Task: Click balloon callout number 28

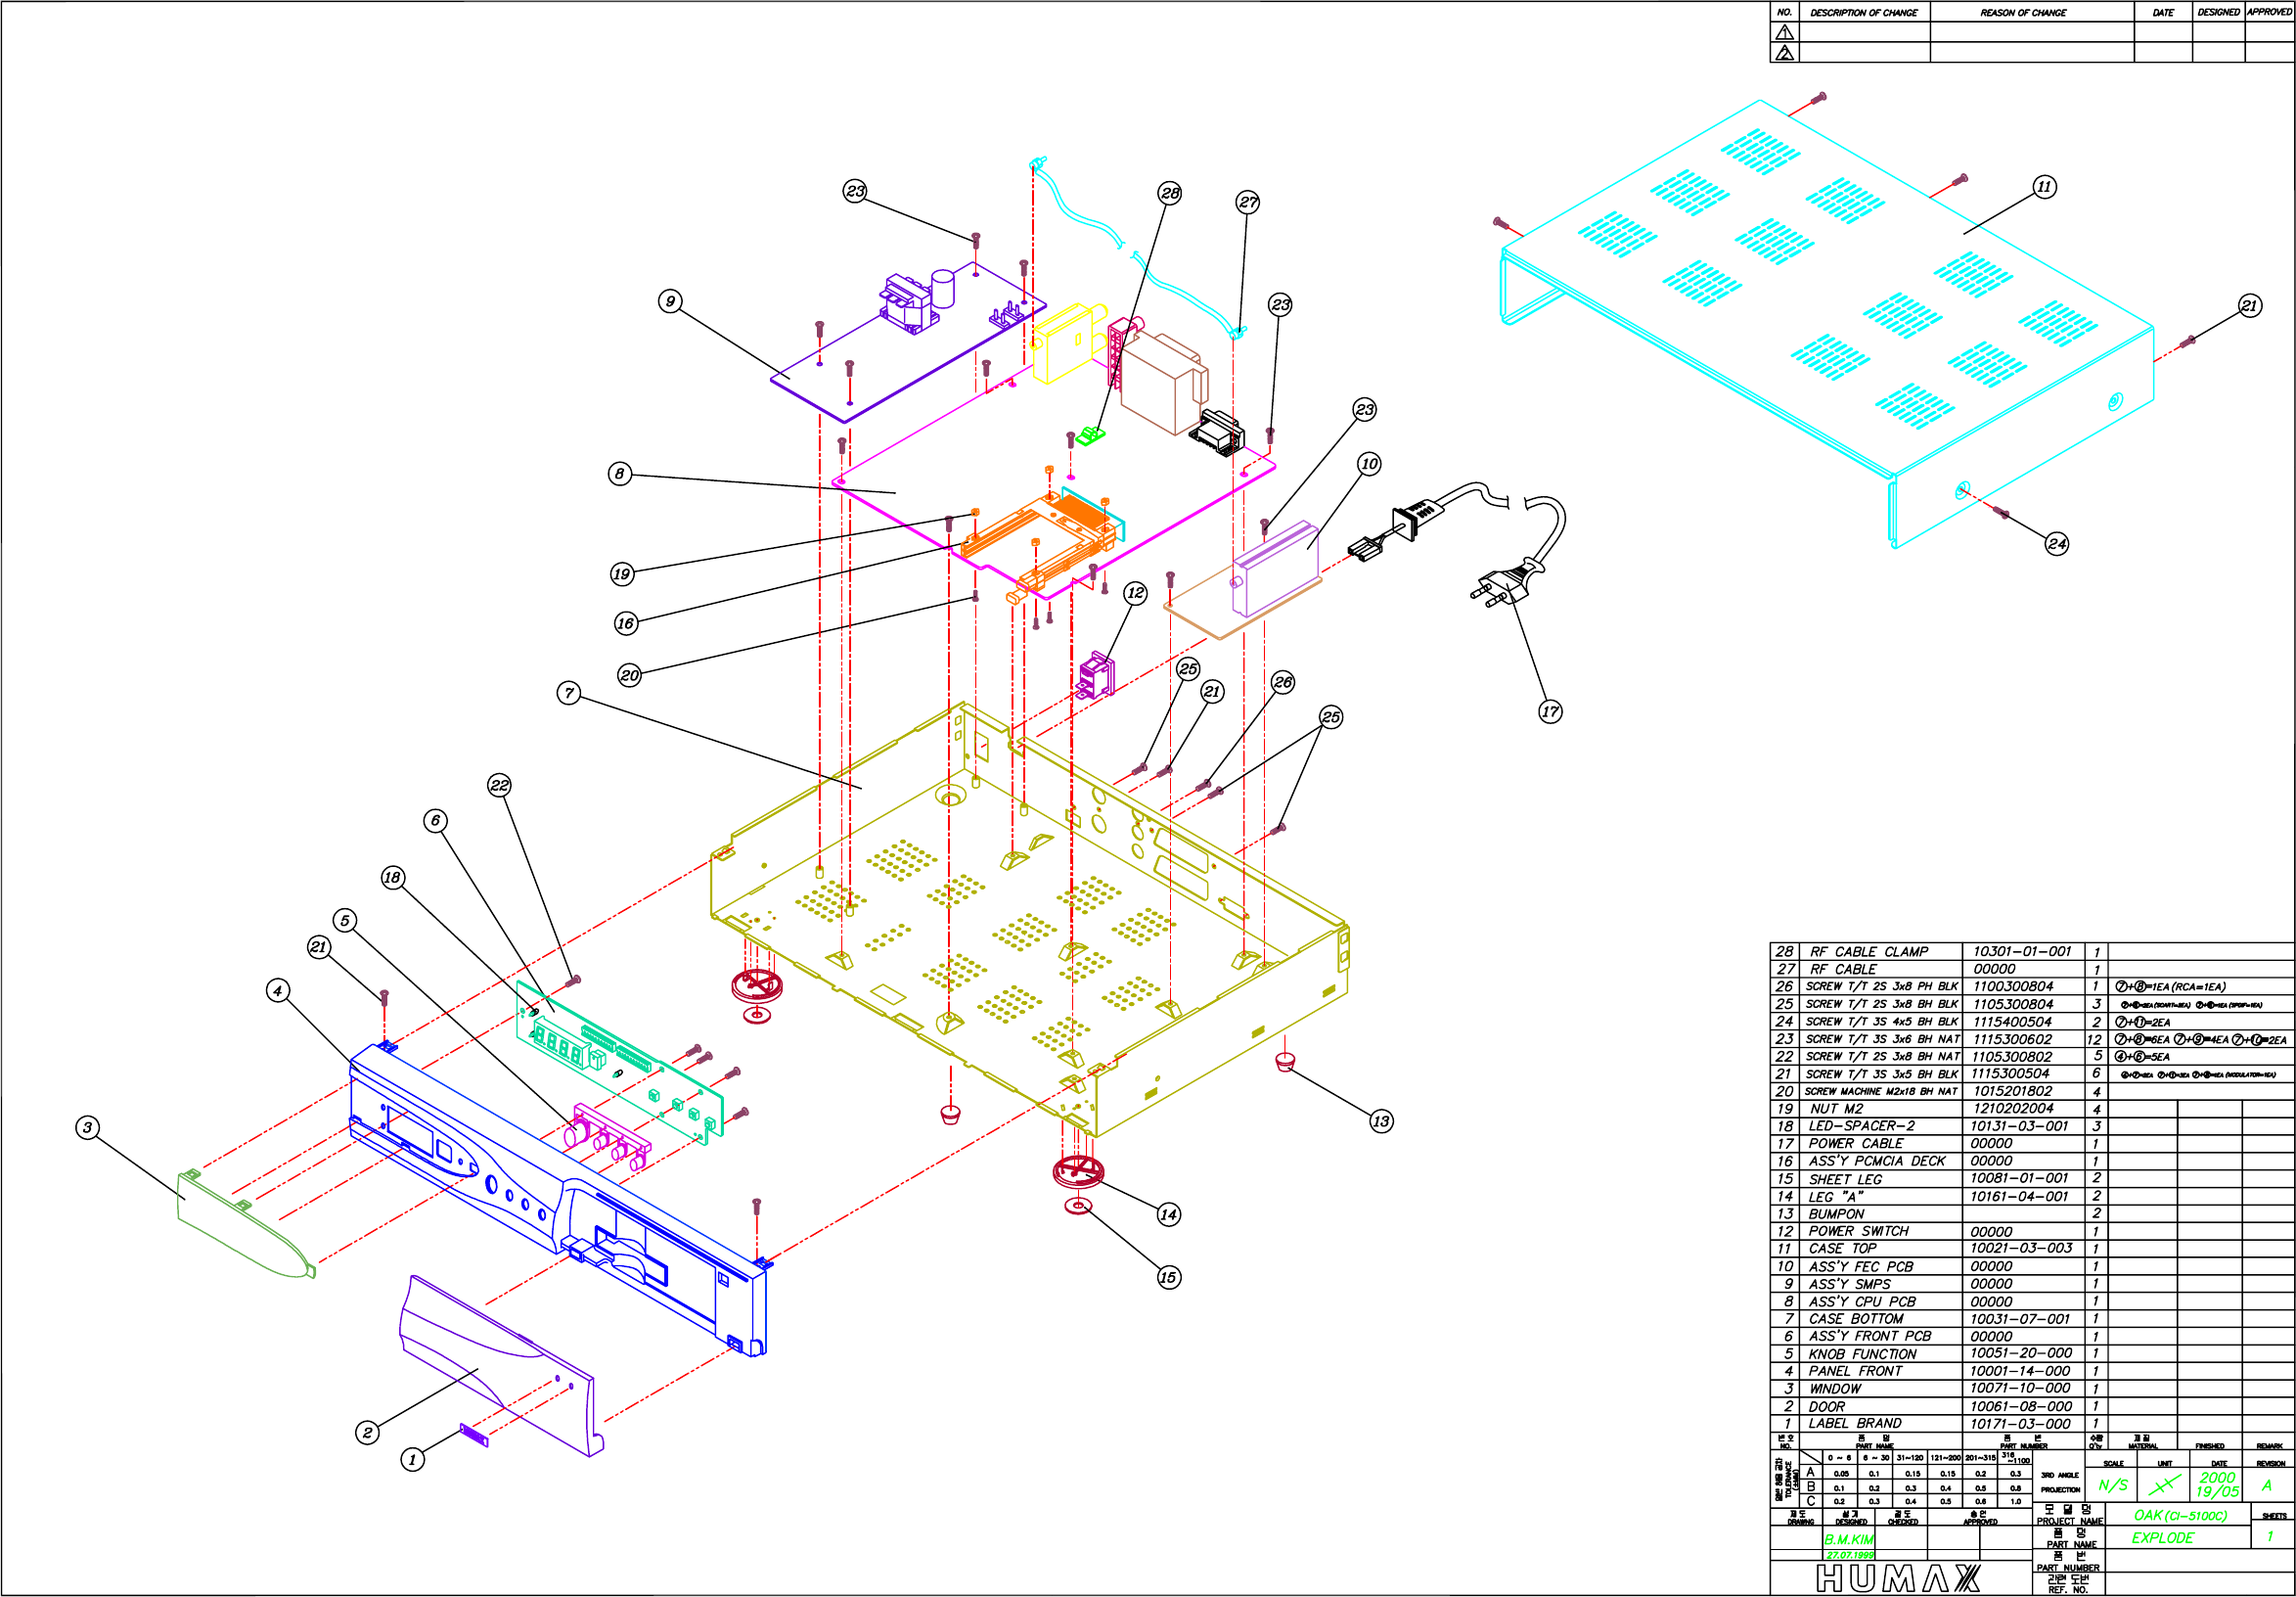Action: 1169,193
